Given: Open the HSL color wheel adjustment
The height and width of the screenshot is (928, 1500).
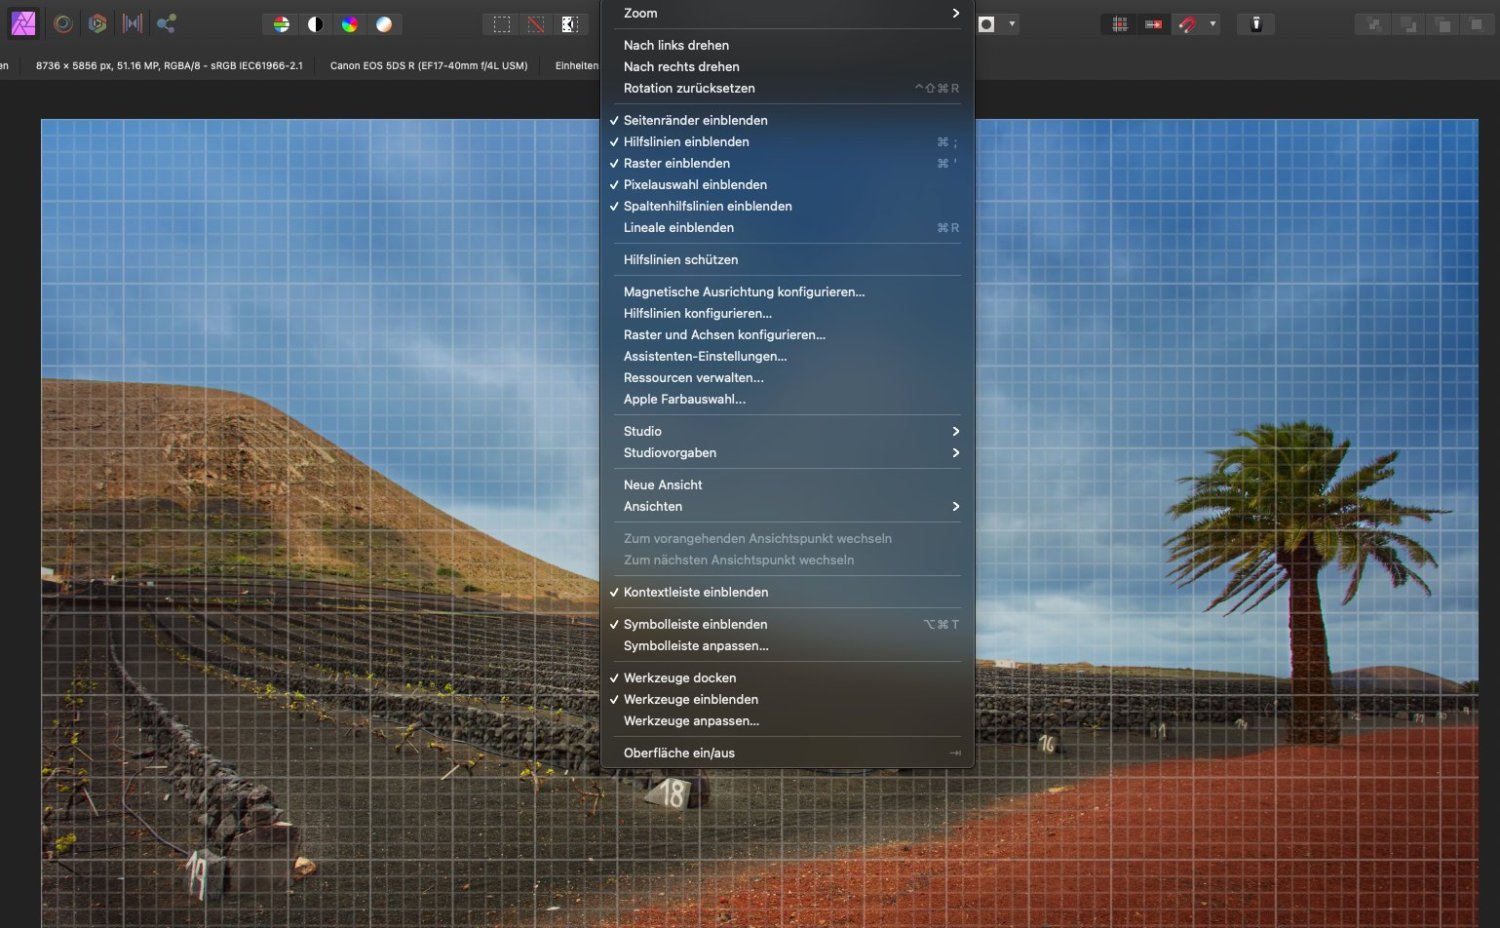Looking at the screenshot, I should 350,23.
